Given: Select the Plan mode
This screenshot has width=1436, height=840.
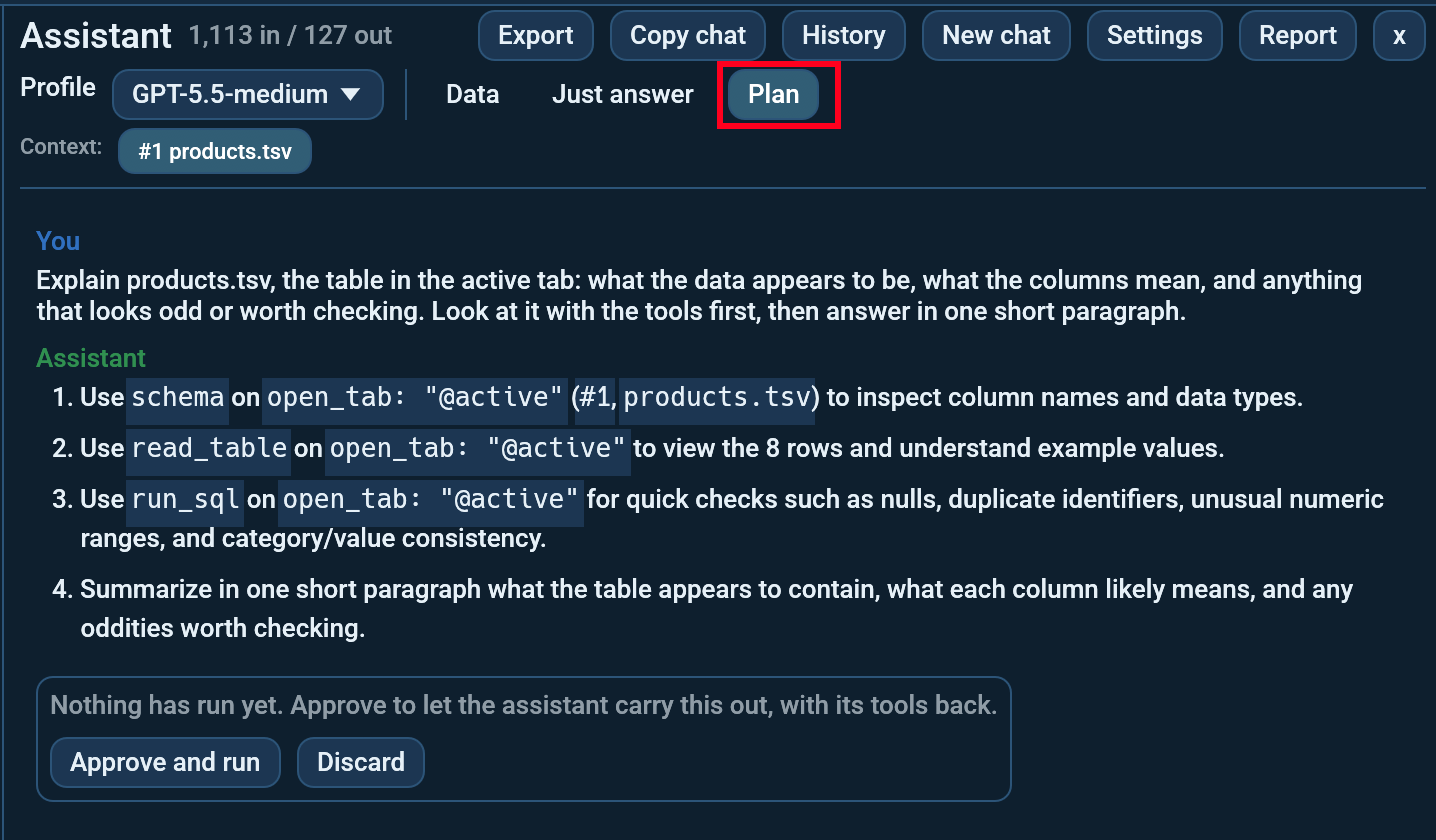Looking at the screenshot, I should [774, 95].
